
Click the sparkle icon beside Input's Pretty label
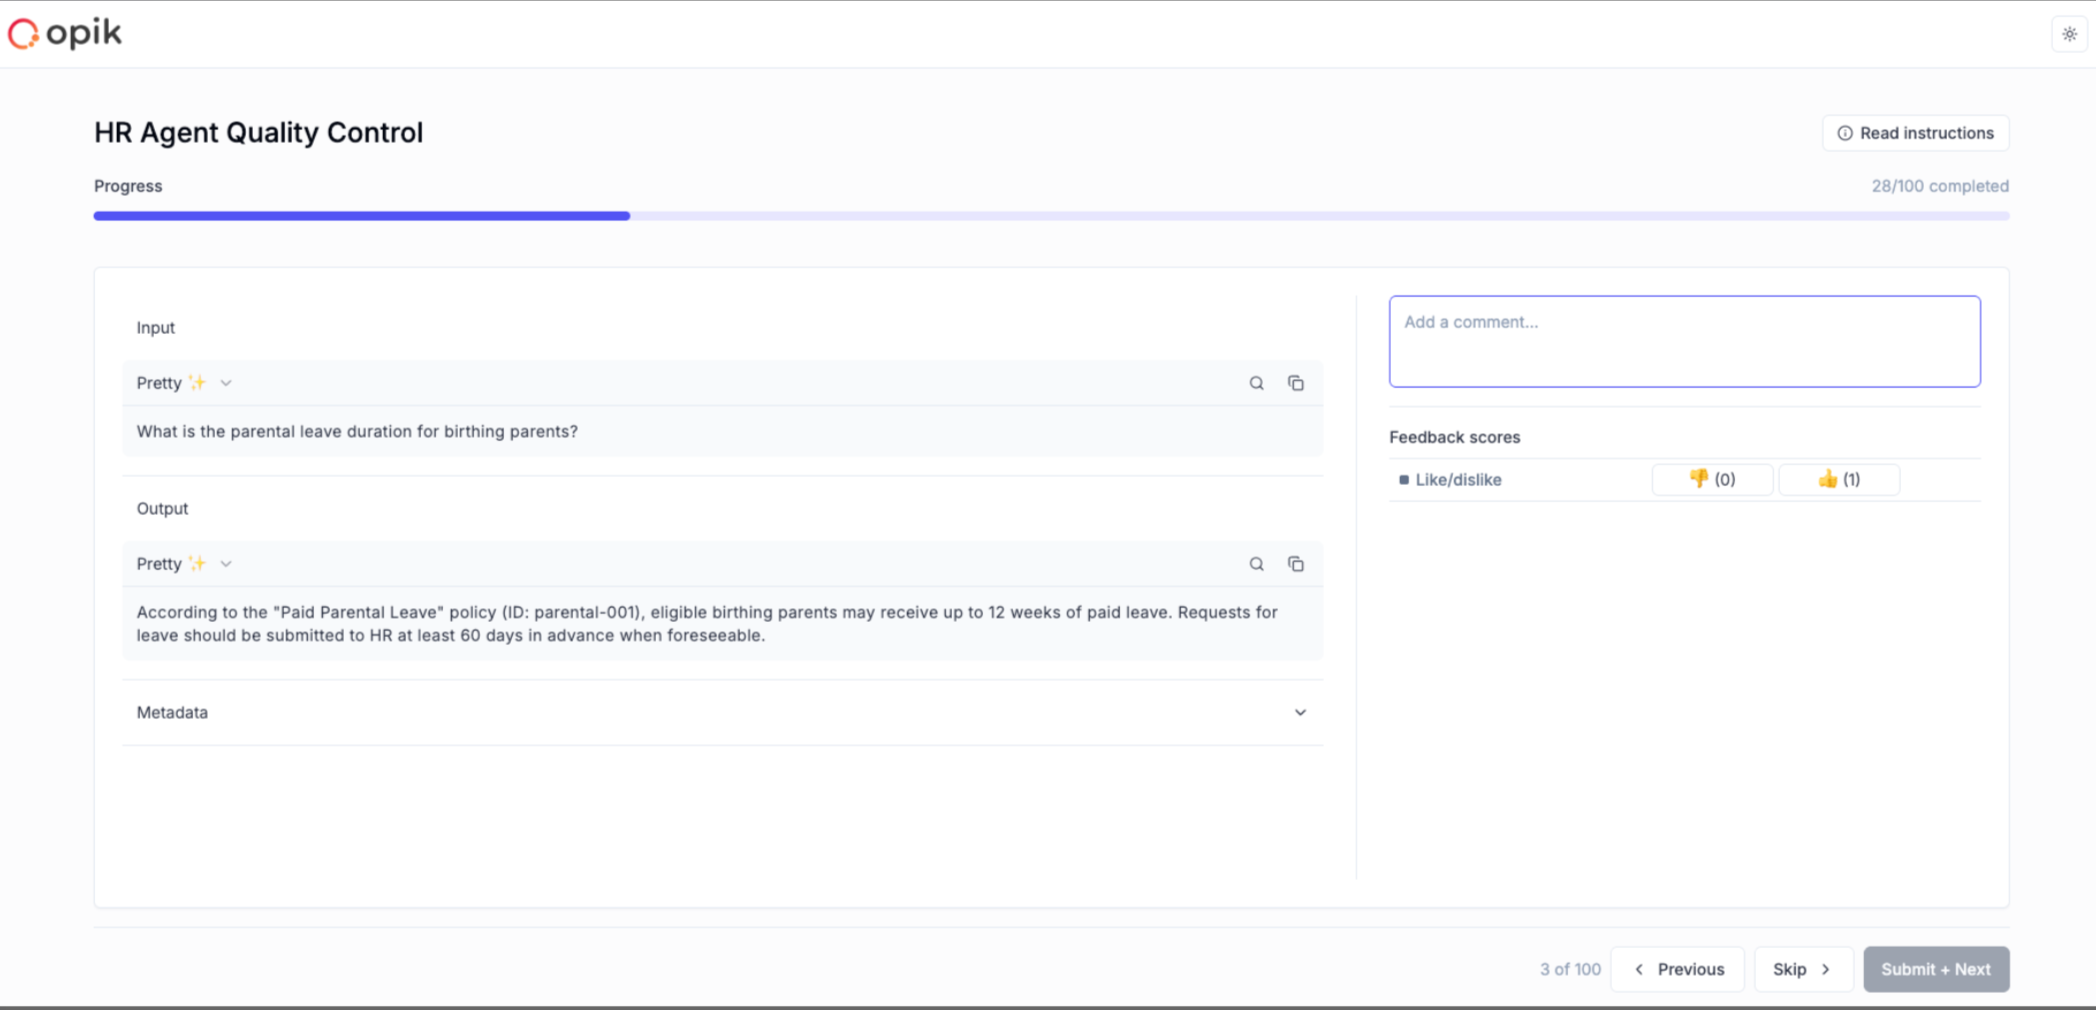pyautogui.click(x=196, y=381)
